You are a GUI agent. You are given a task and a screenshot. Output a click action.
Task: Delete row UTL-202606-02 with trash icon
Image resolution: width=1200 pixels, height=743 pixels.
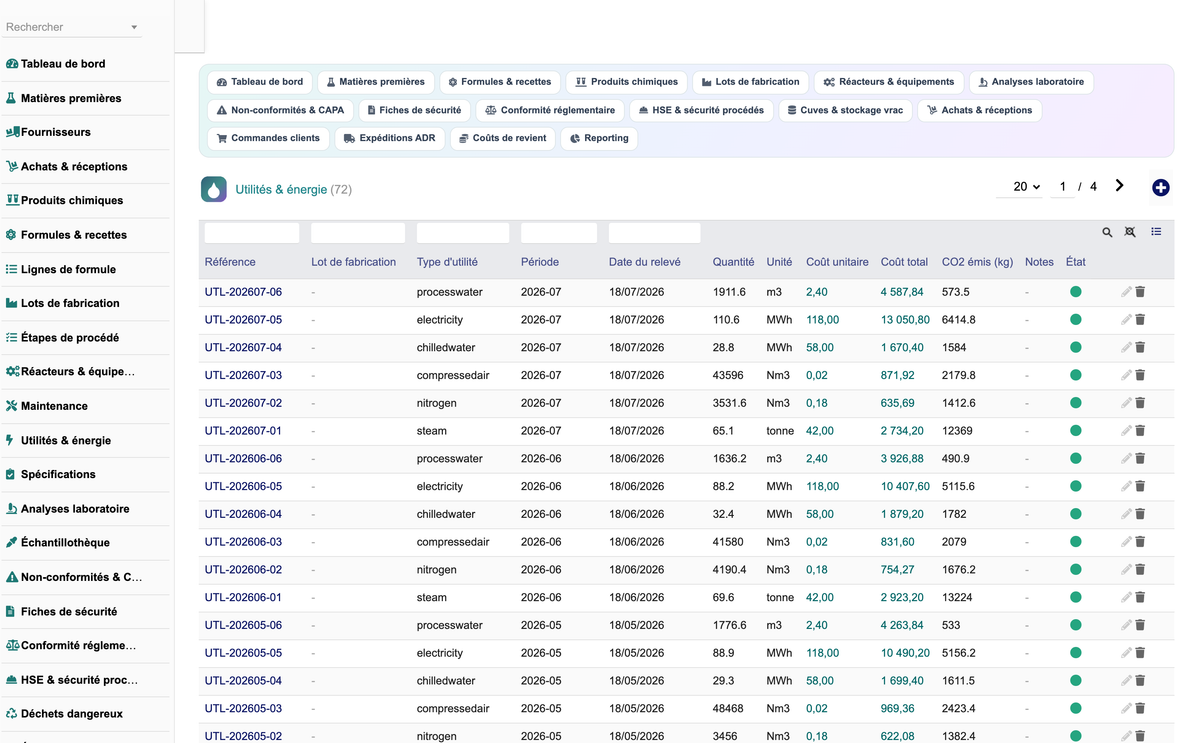[x=1140, y=570]
